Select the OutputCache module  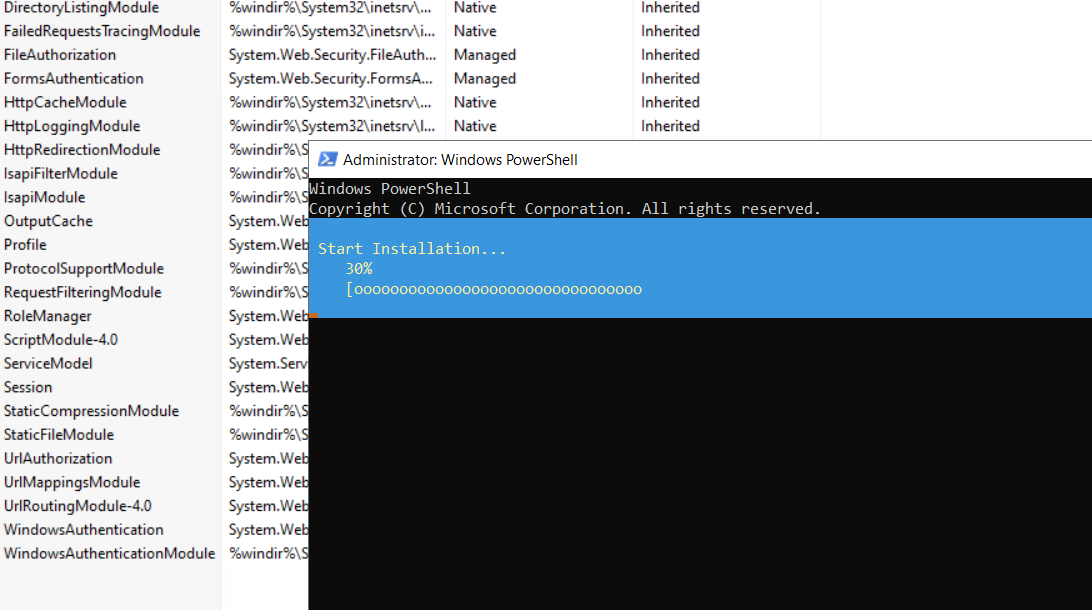48,221
